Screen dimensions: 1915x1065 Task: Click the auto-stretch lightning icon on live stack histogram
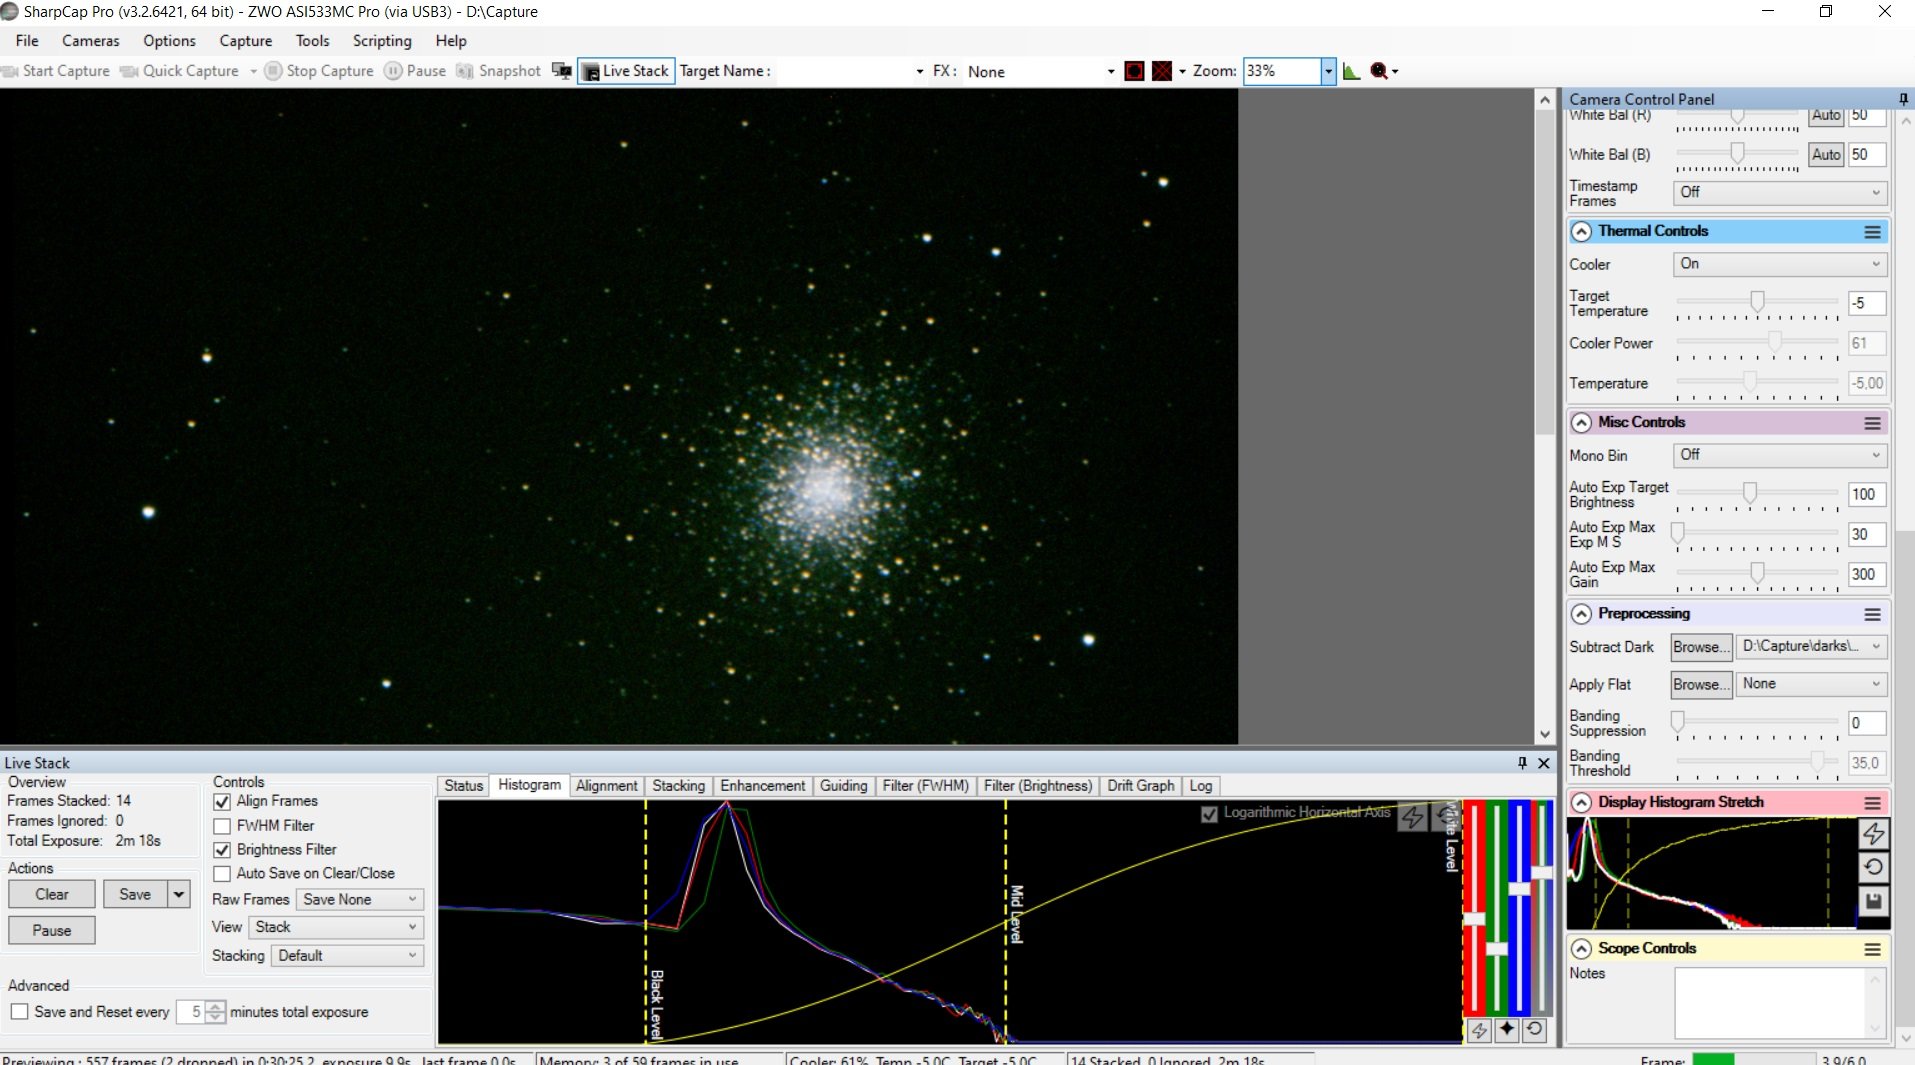click(x=1412, y=817)
